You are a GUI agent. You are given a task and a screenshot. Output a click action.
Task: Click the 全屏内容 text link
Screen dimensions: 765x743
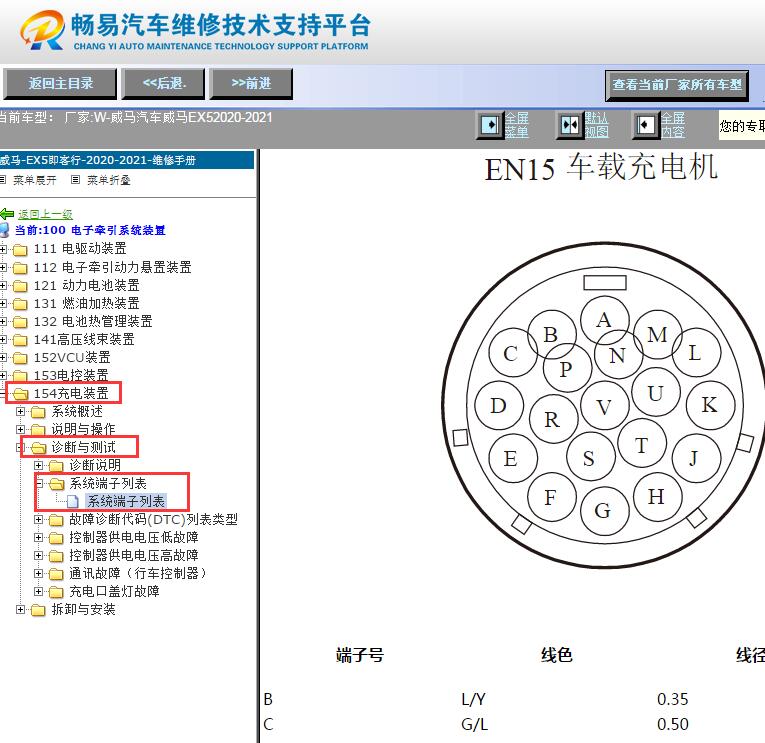click(673, 125)
